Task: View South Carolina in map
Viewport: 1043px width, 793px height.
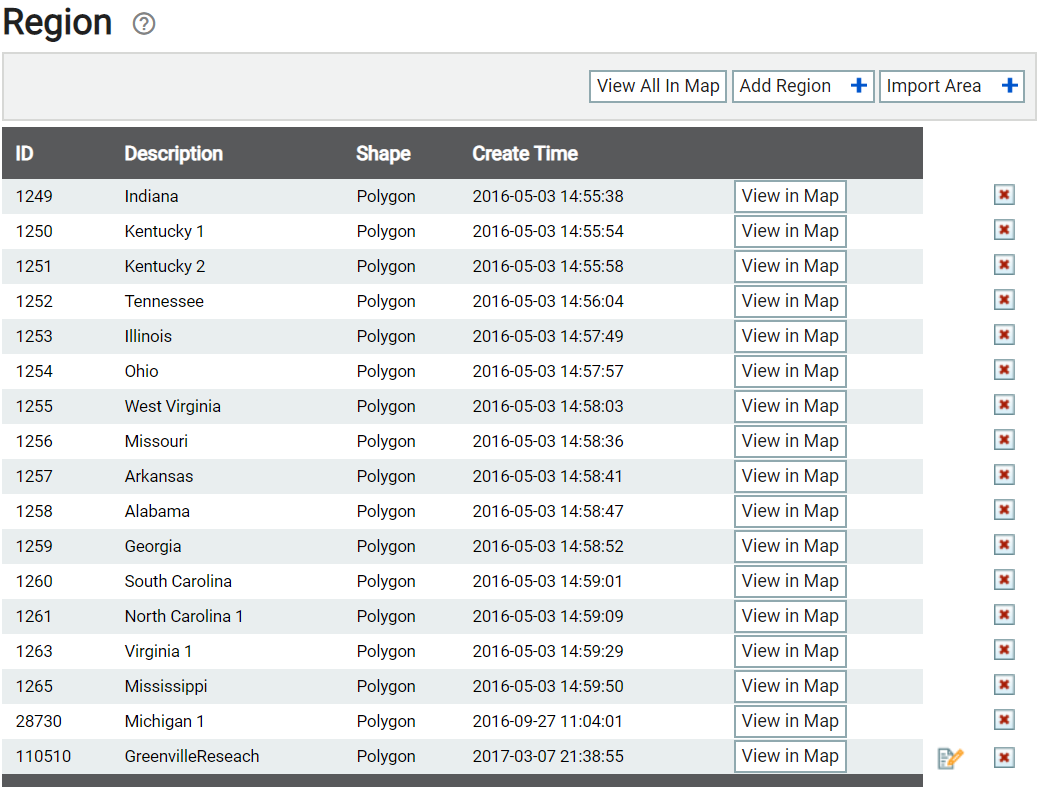Action: tap(790, 581)
